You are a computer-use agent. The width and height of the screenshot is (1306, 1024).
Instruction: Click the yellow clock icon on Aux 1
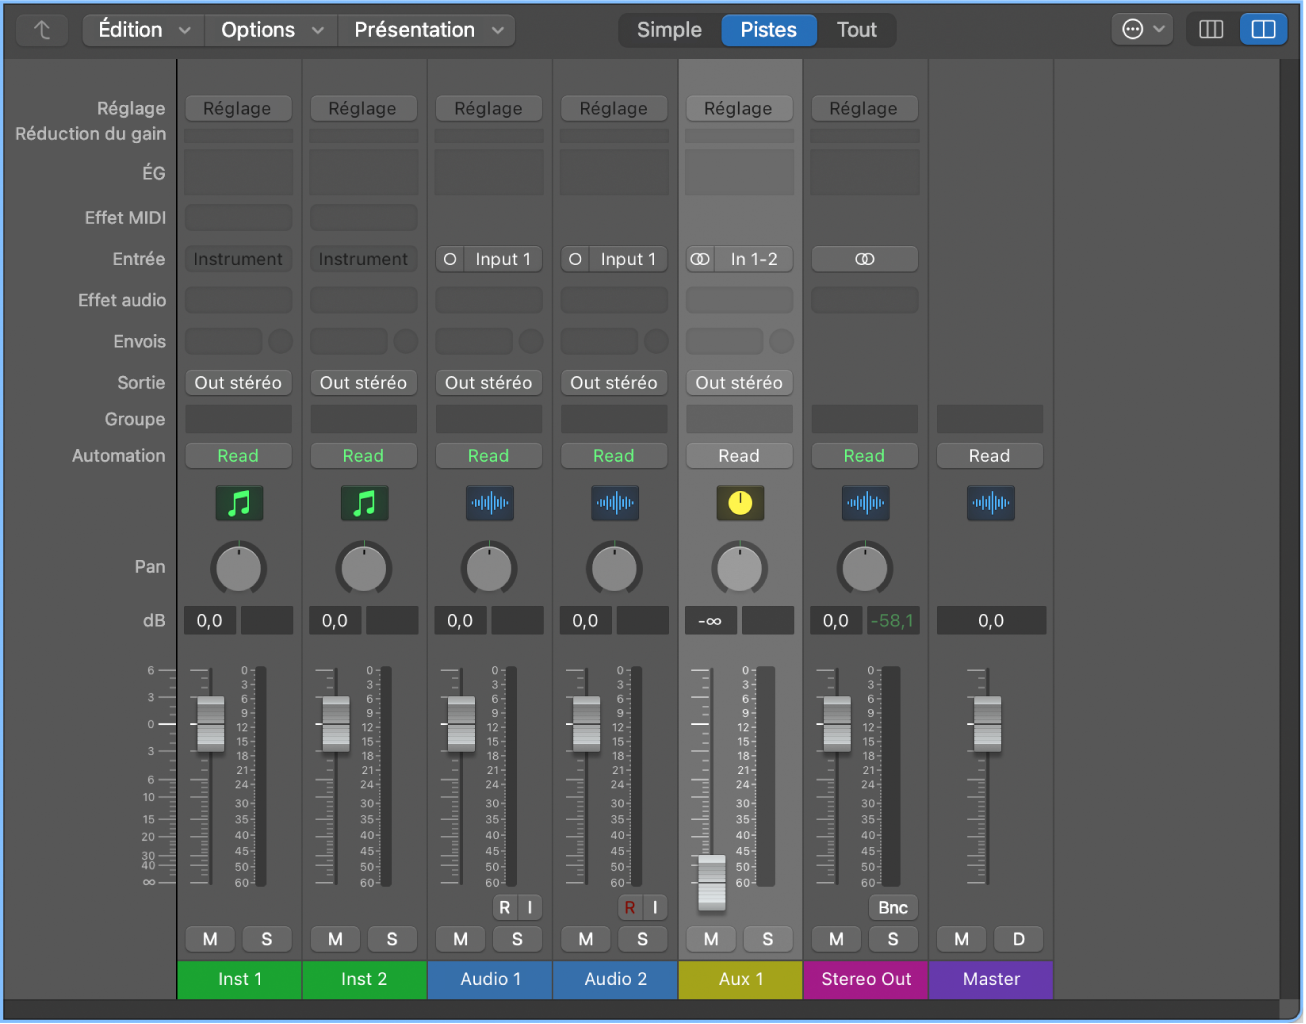pos(739,503)
